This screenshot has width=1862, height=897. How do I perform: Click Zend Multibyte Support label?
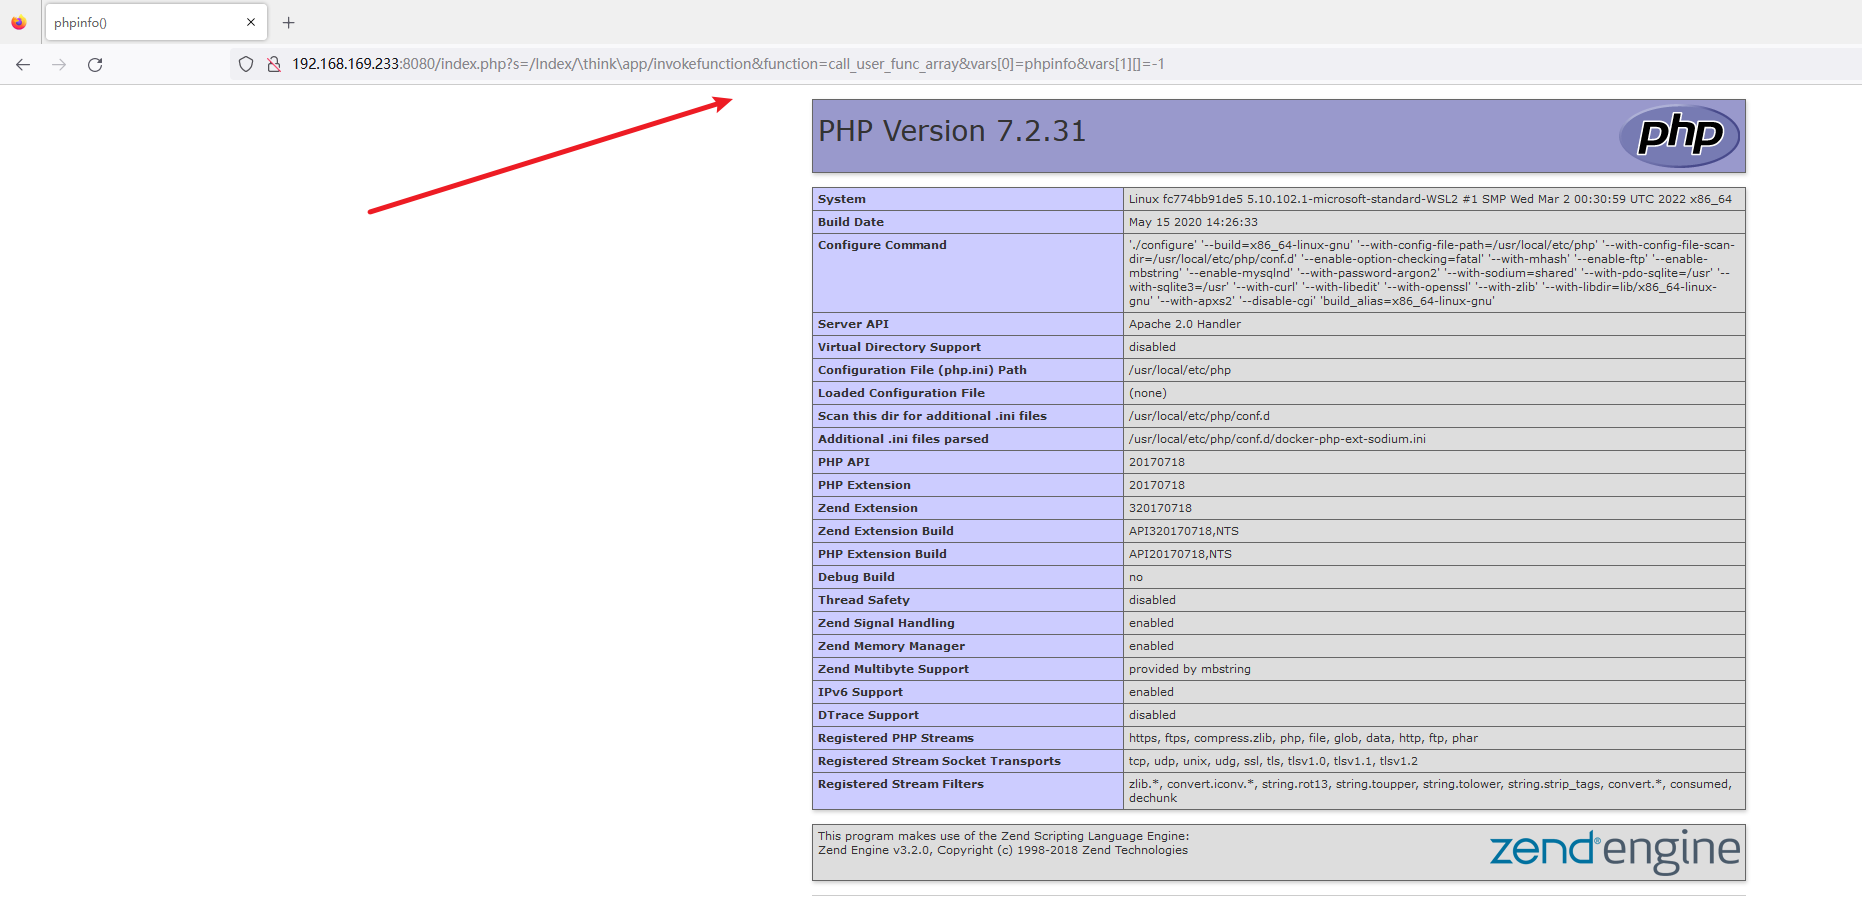click(x=893, y=669)
